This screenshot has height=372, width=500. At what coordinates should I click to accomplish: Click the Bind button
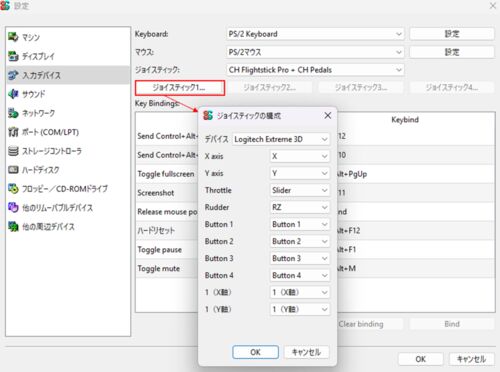452,324
